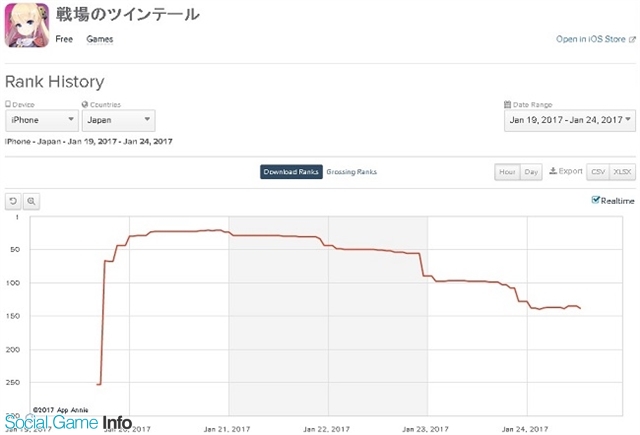Viewport: 640px width, 435px height.
Task: Click the game app icon thumbnail
Action: pos(27,25)
